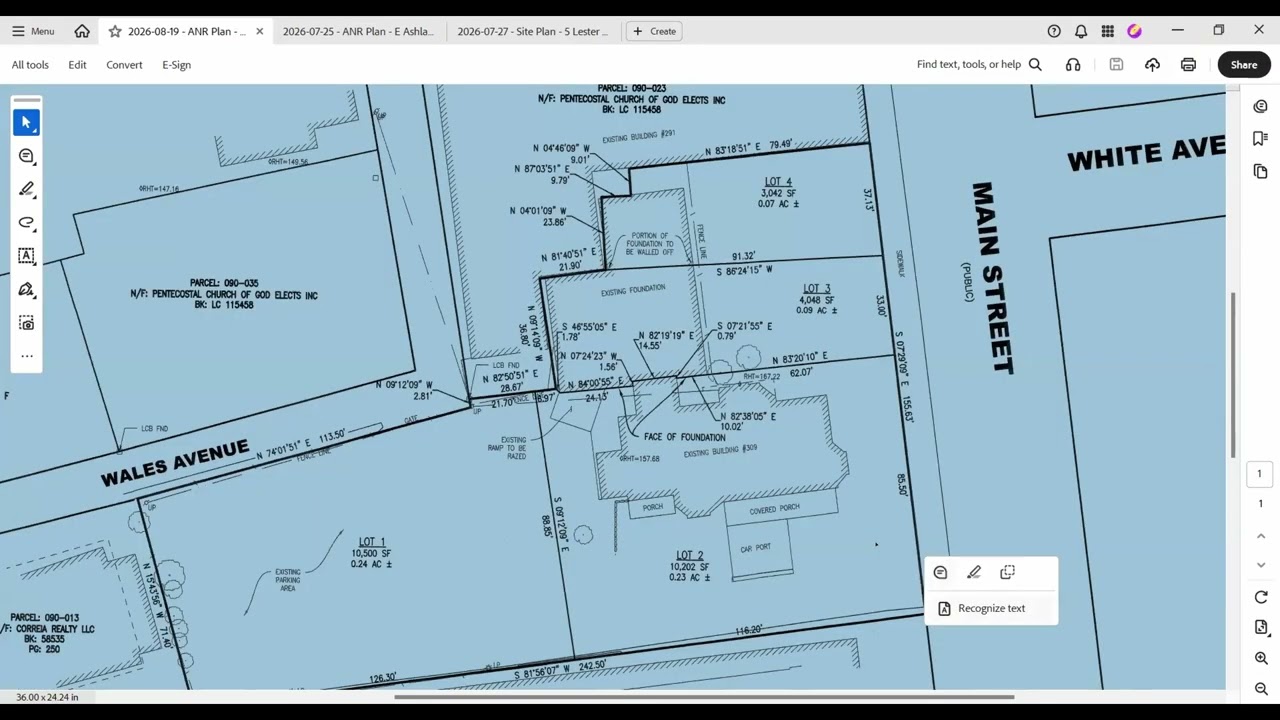Star the 2026-08-19 ANR Plan tab
The width and height of the screenshot is (1280, 720).
pos(115,31)
